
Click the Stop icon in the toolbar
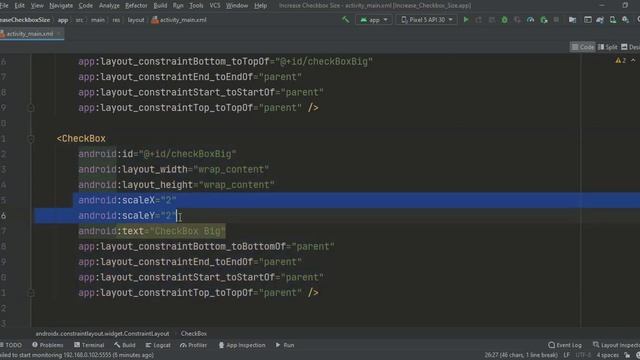point(556,20)
